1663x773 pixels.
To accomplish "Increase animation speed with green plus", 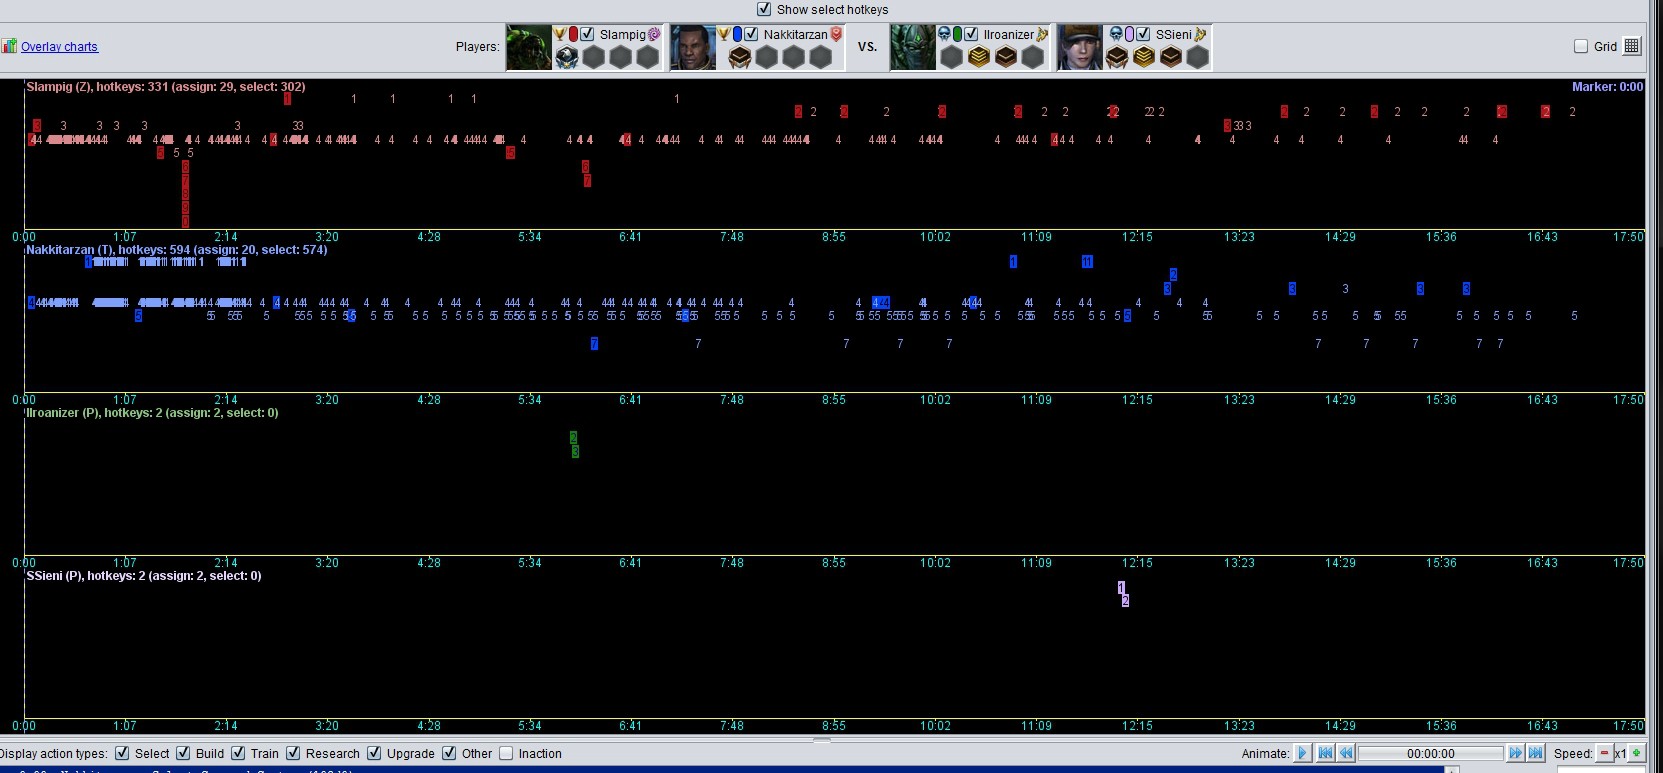I will click(x=1636, y=753).
